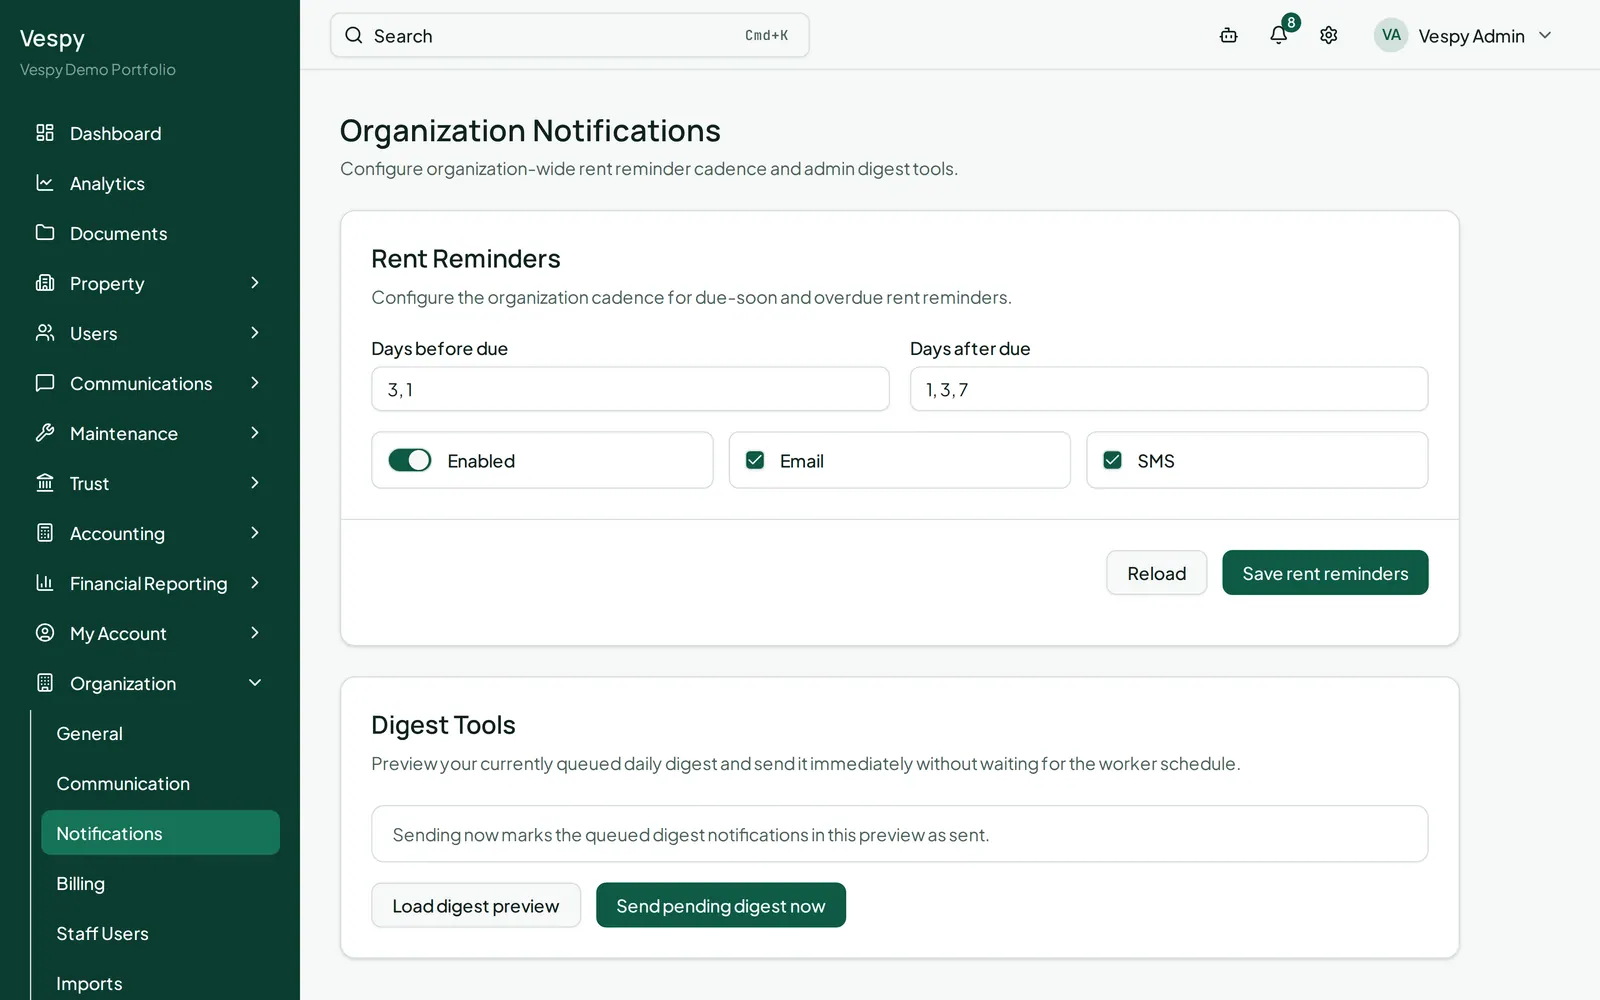Viewport: 1600px width, 1000px height.
Task: Click the Trust bank icon
Action: coord(45,483)
